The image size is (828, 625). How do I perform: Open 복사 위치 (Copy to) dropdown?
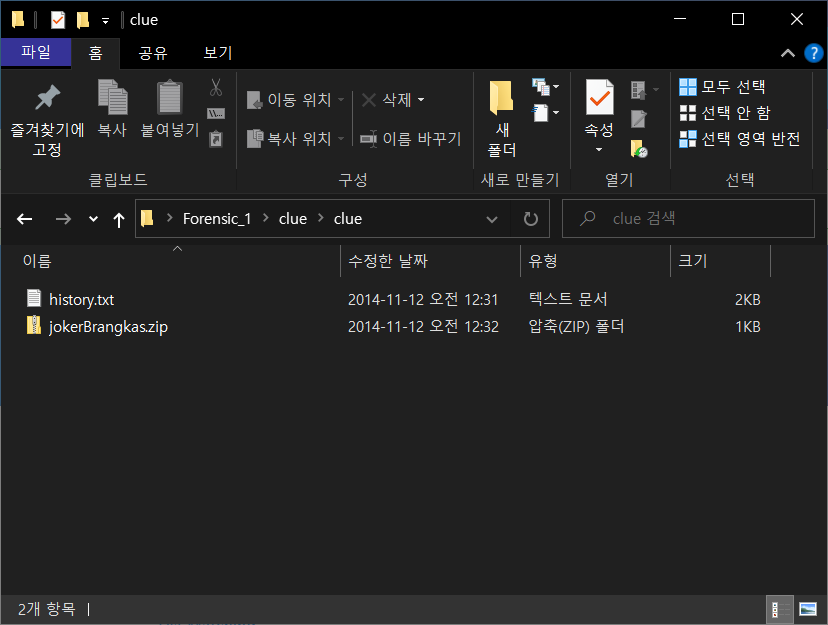(295, 139)
